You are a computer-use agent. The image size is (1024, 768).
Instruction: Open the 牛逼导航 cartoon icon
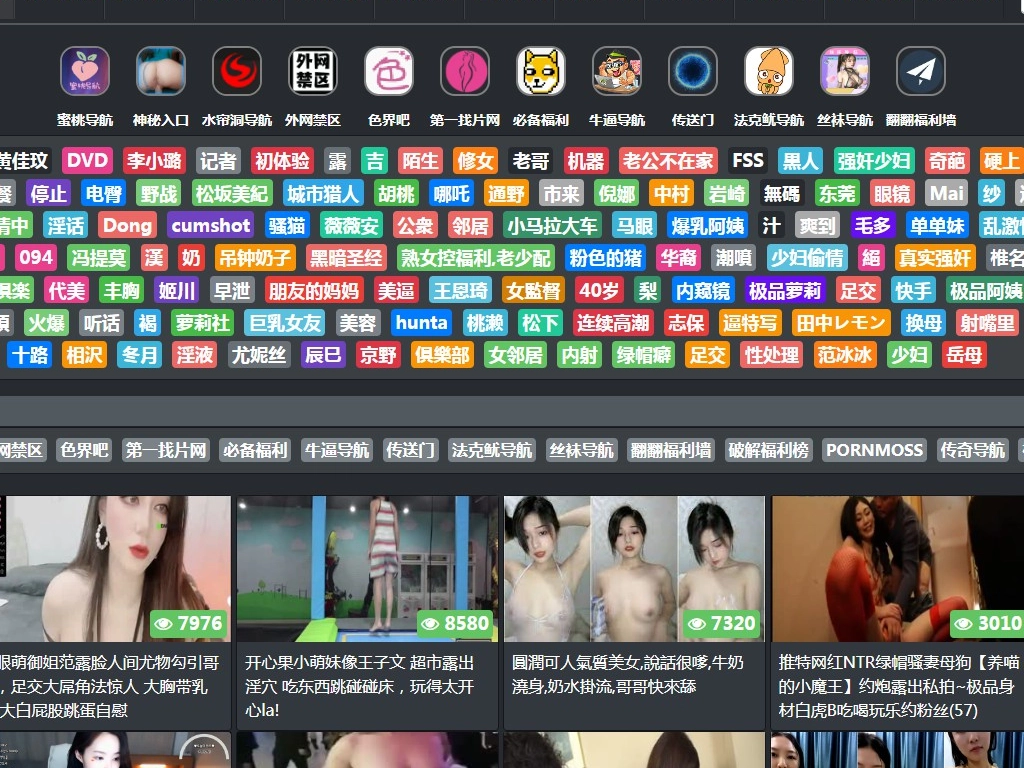[617, 72]
